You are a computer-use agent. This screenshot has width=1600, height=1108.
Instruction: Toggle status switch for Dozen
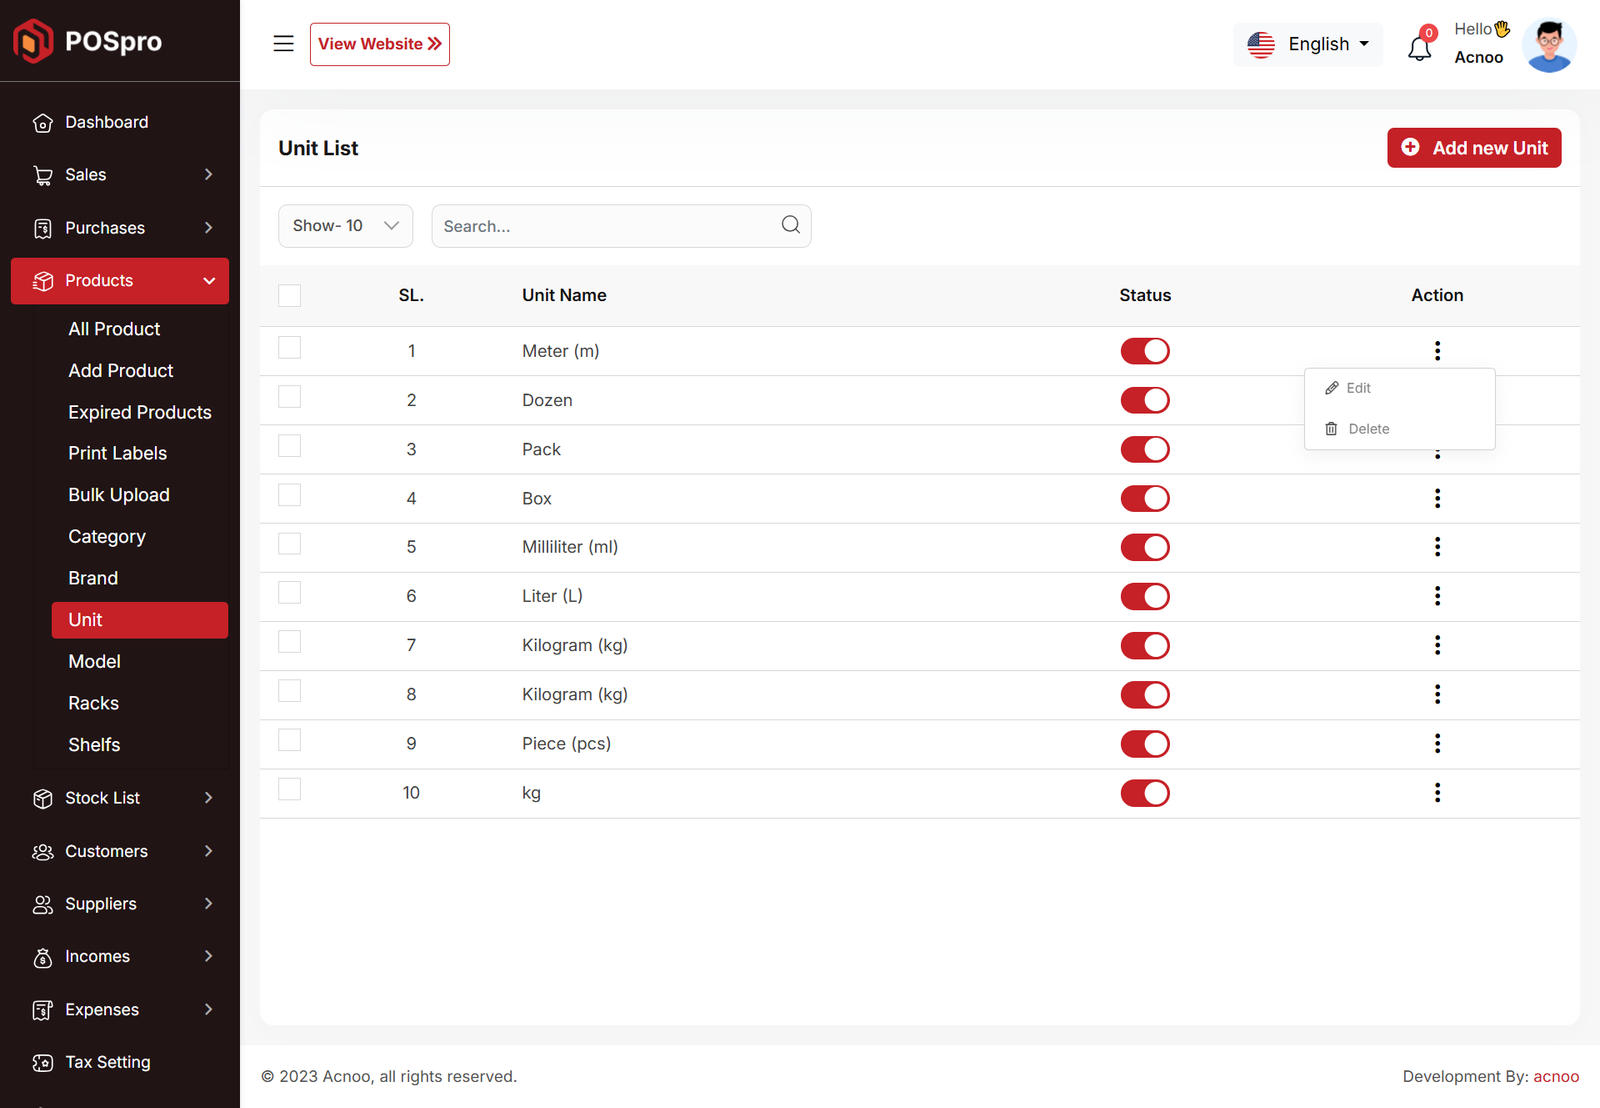pyautogui.click(x=1144, y=400)
